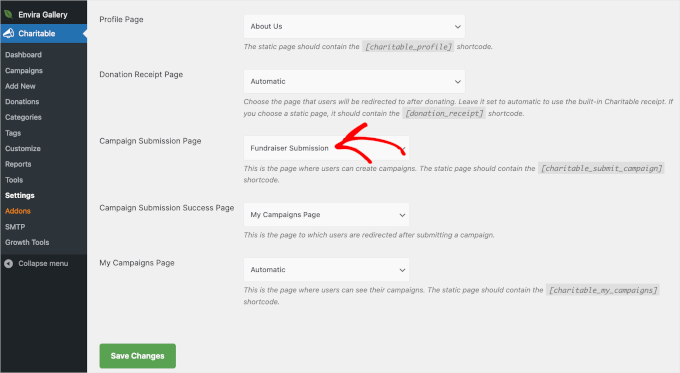Click the Charitable megaphone icon
The image size is (680, 373).
9,33
